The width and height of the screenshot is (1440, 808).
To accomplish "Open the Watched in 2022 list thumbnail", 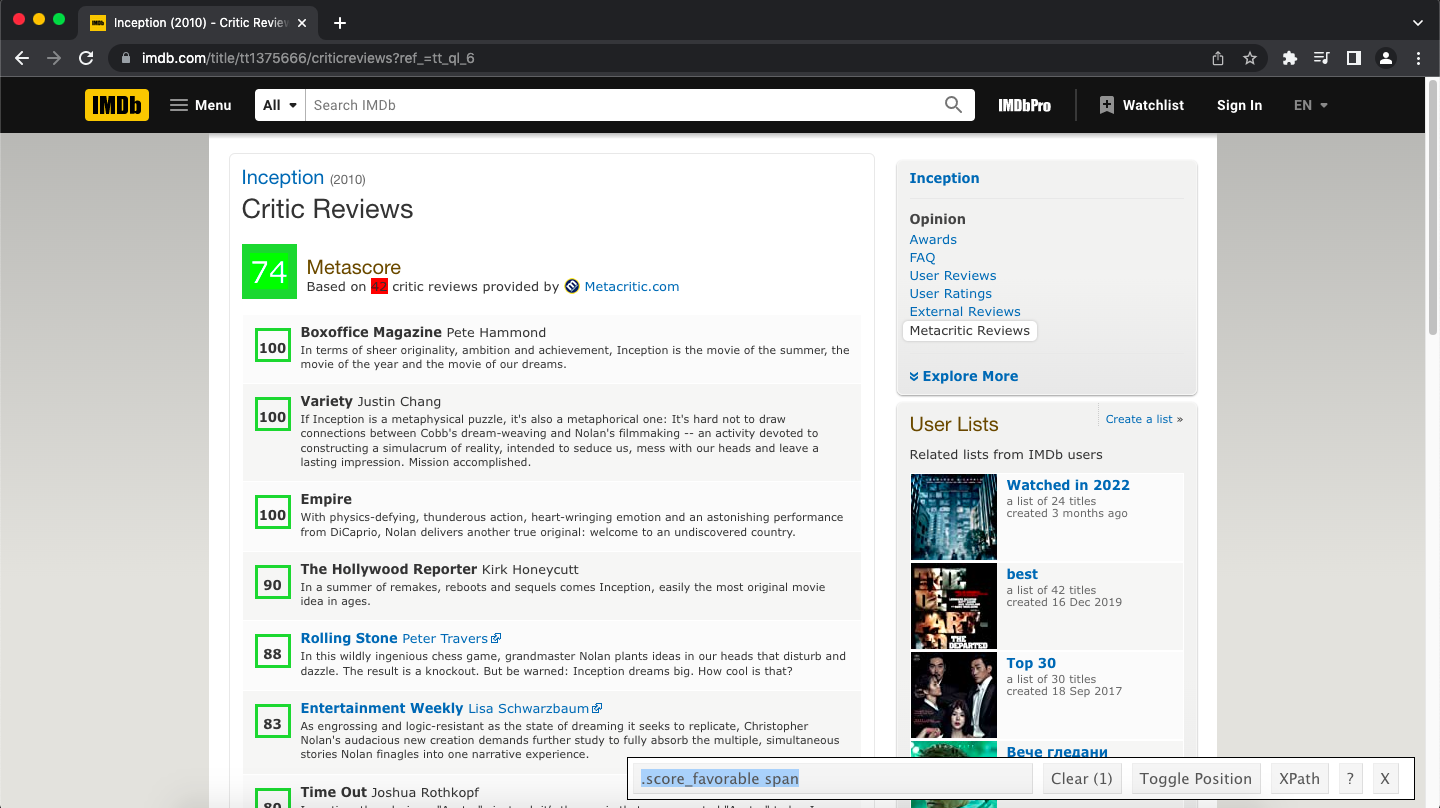I will [x=954, y=517].
